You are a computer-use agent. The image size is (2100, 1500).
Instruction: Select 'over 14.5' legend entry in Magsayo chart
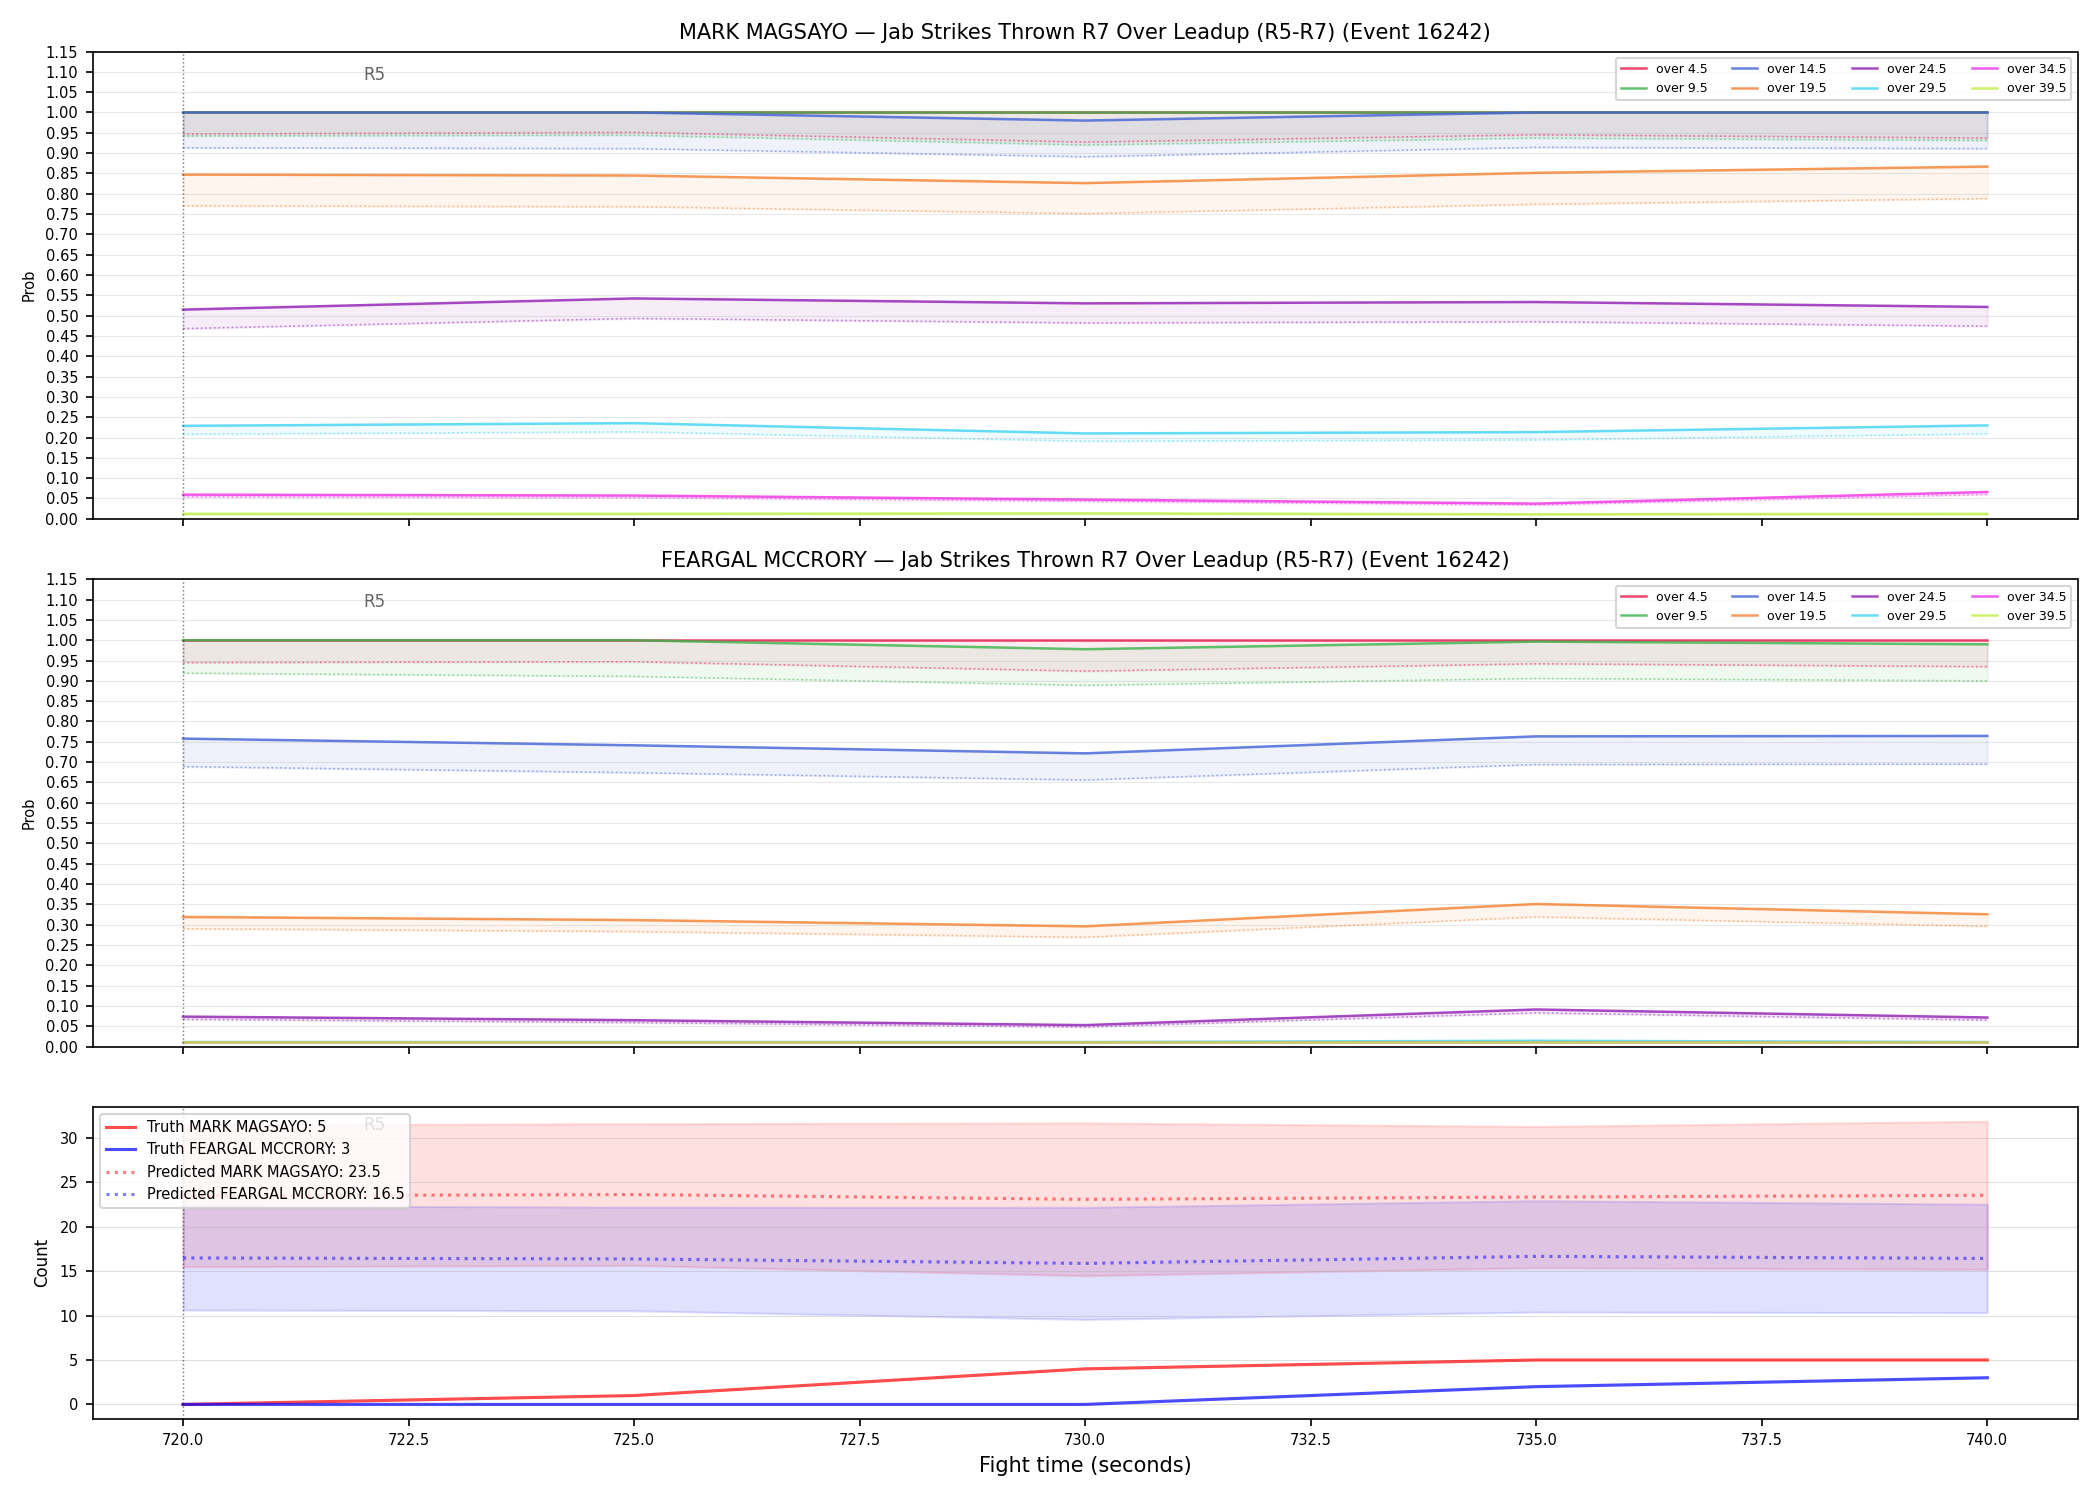(1778, 69)
